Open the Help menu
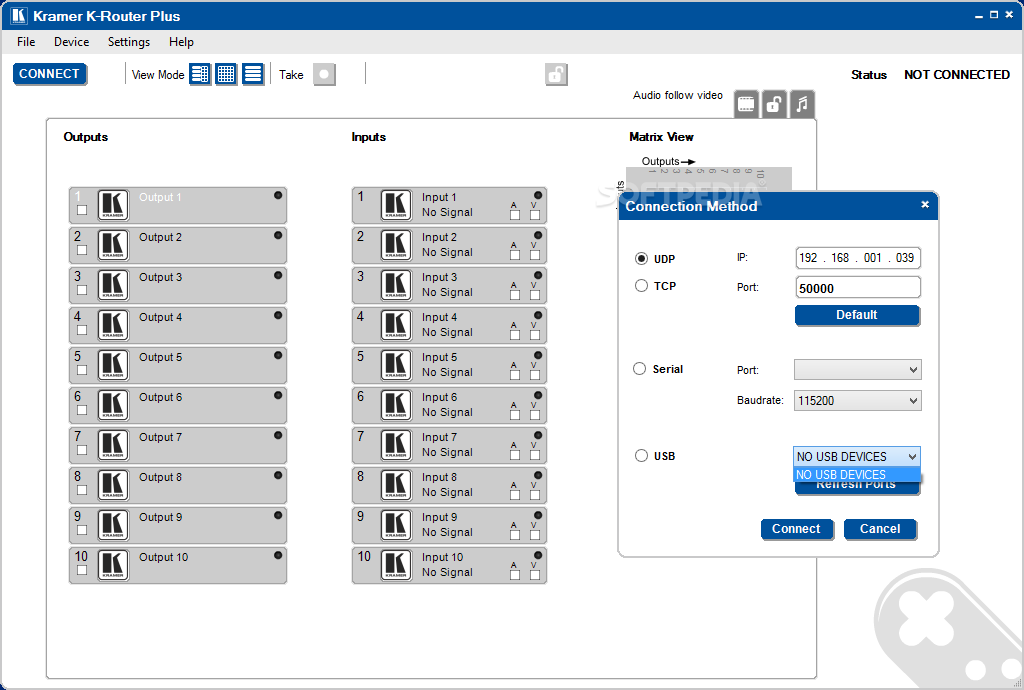This screenshot has width=1024, height=690. tap(181, 42)
